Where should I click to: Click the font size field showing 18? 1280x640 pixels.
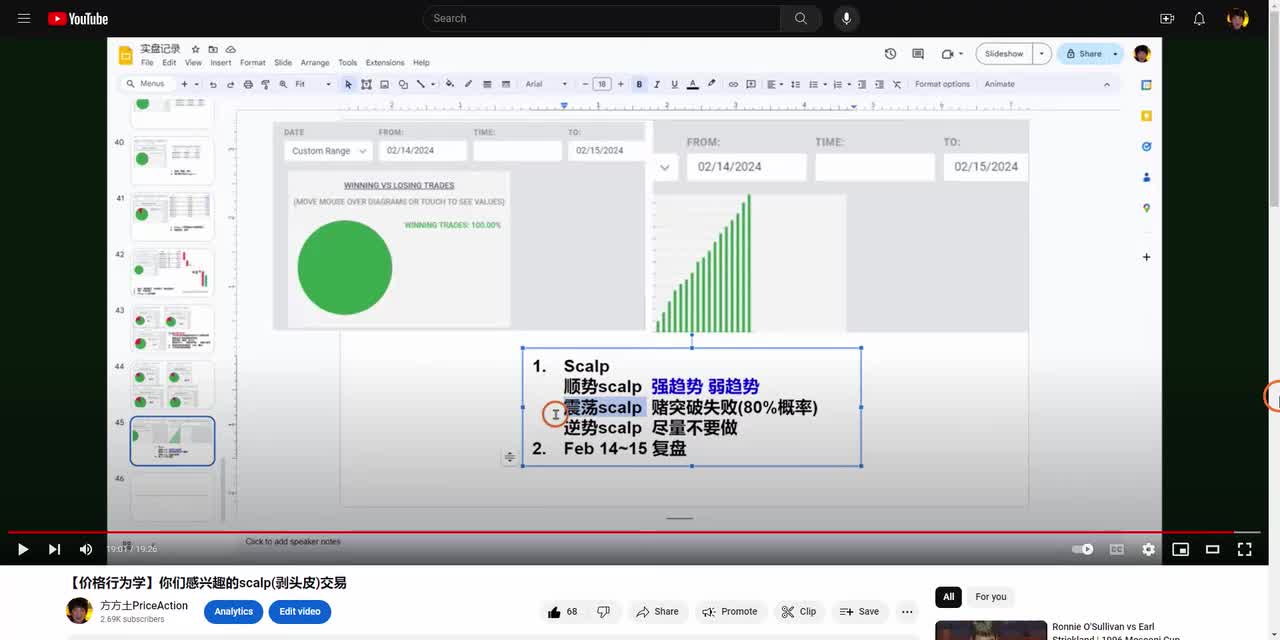(602, 84)
